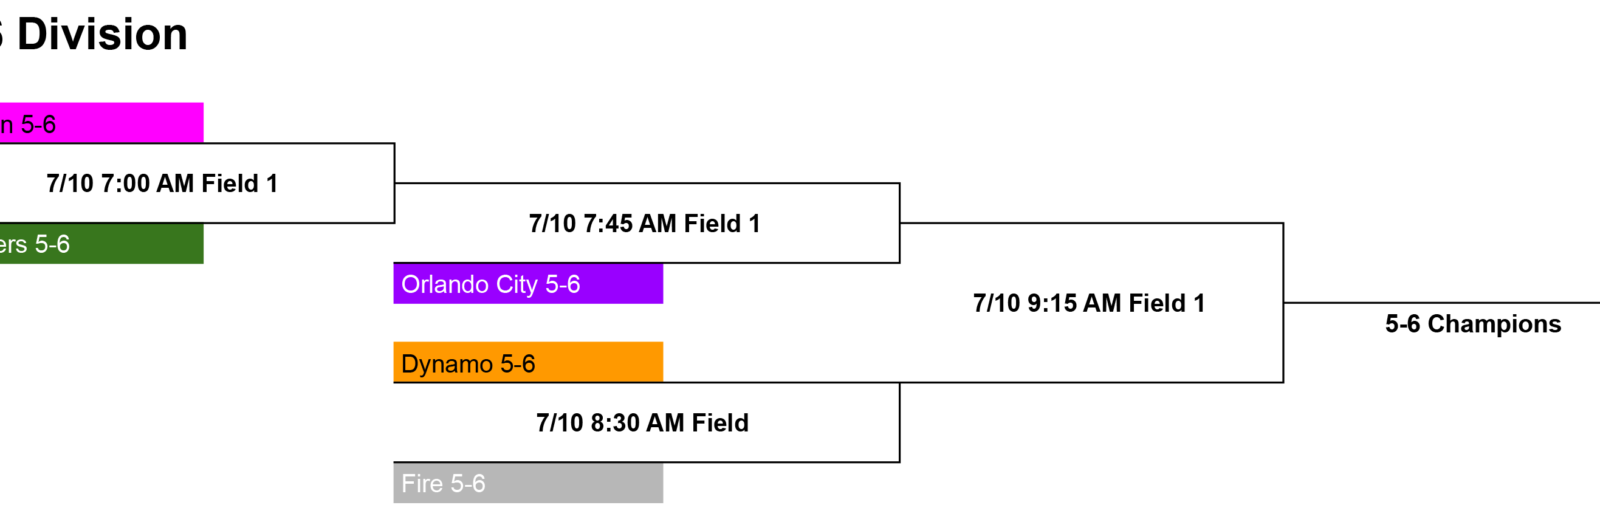Viewport: 1600px width, 505px height.
Task: Click empty winner line above 9:15 AM label
Action: tap(1091, 223)
